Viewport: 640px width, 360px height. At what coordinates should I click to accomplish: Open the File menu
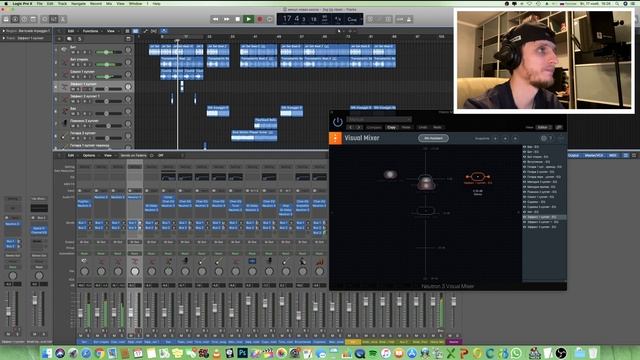click(40, 3)
